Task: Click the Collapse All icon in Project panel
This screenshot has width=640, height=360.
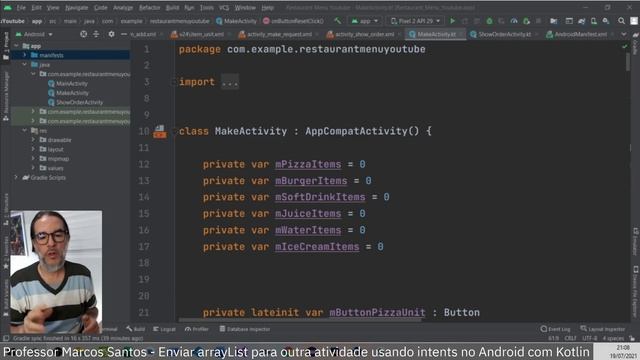Action: (96, 34)
